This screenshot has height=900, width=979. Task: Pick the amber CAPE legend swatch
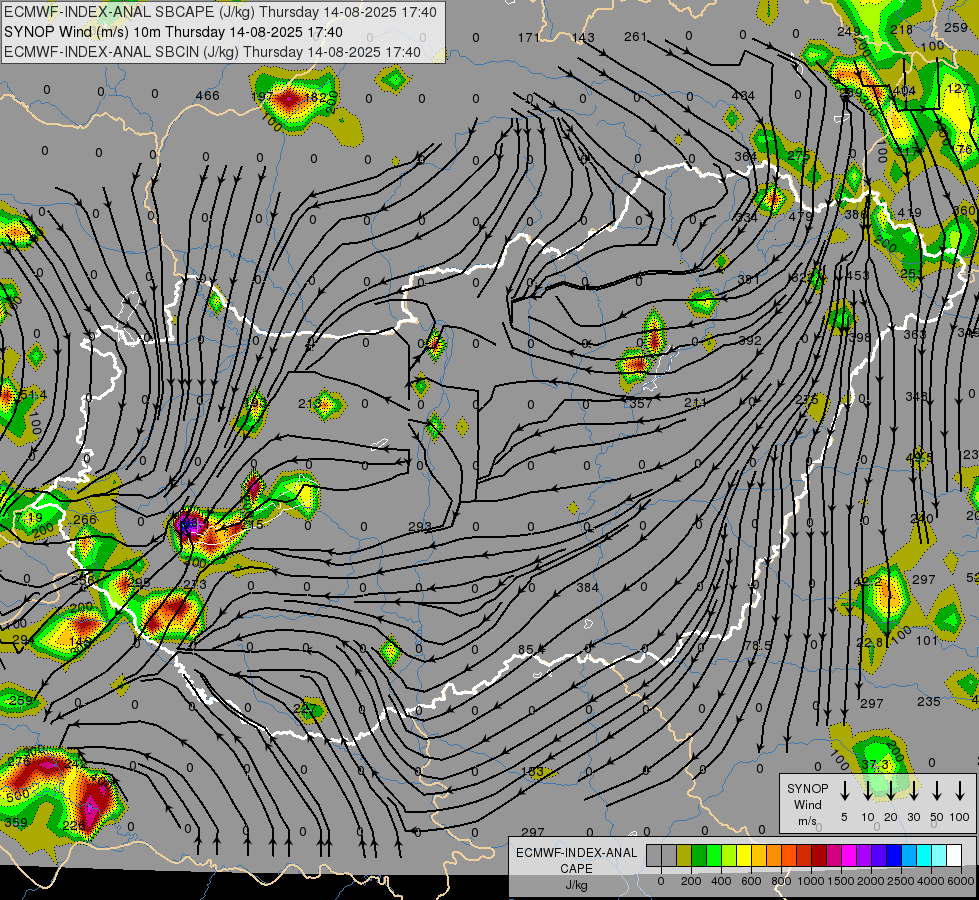(x=759, y=856)
